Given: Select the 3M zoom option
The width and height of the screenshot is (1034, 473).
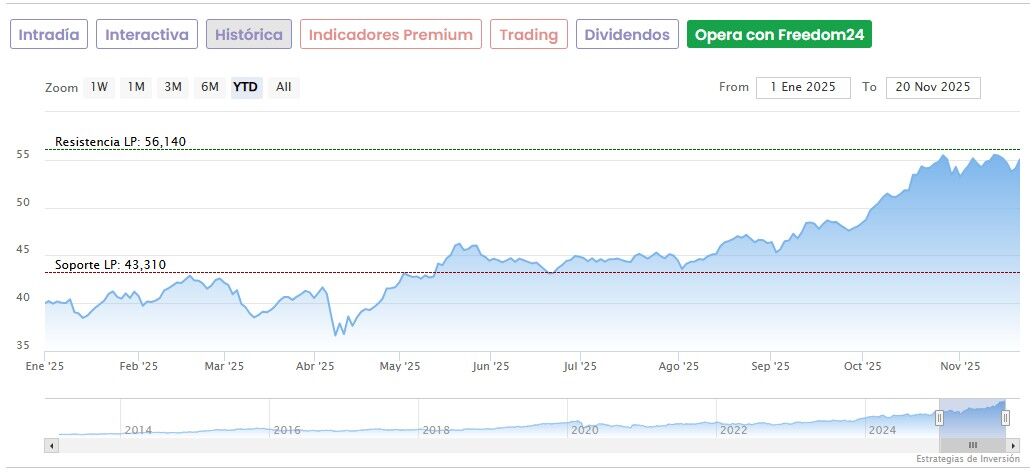Looking at the screenshot, I should click(173, 87).
